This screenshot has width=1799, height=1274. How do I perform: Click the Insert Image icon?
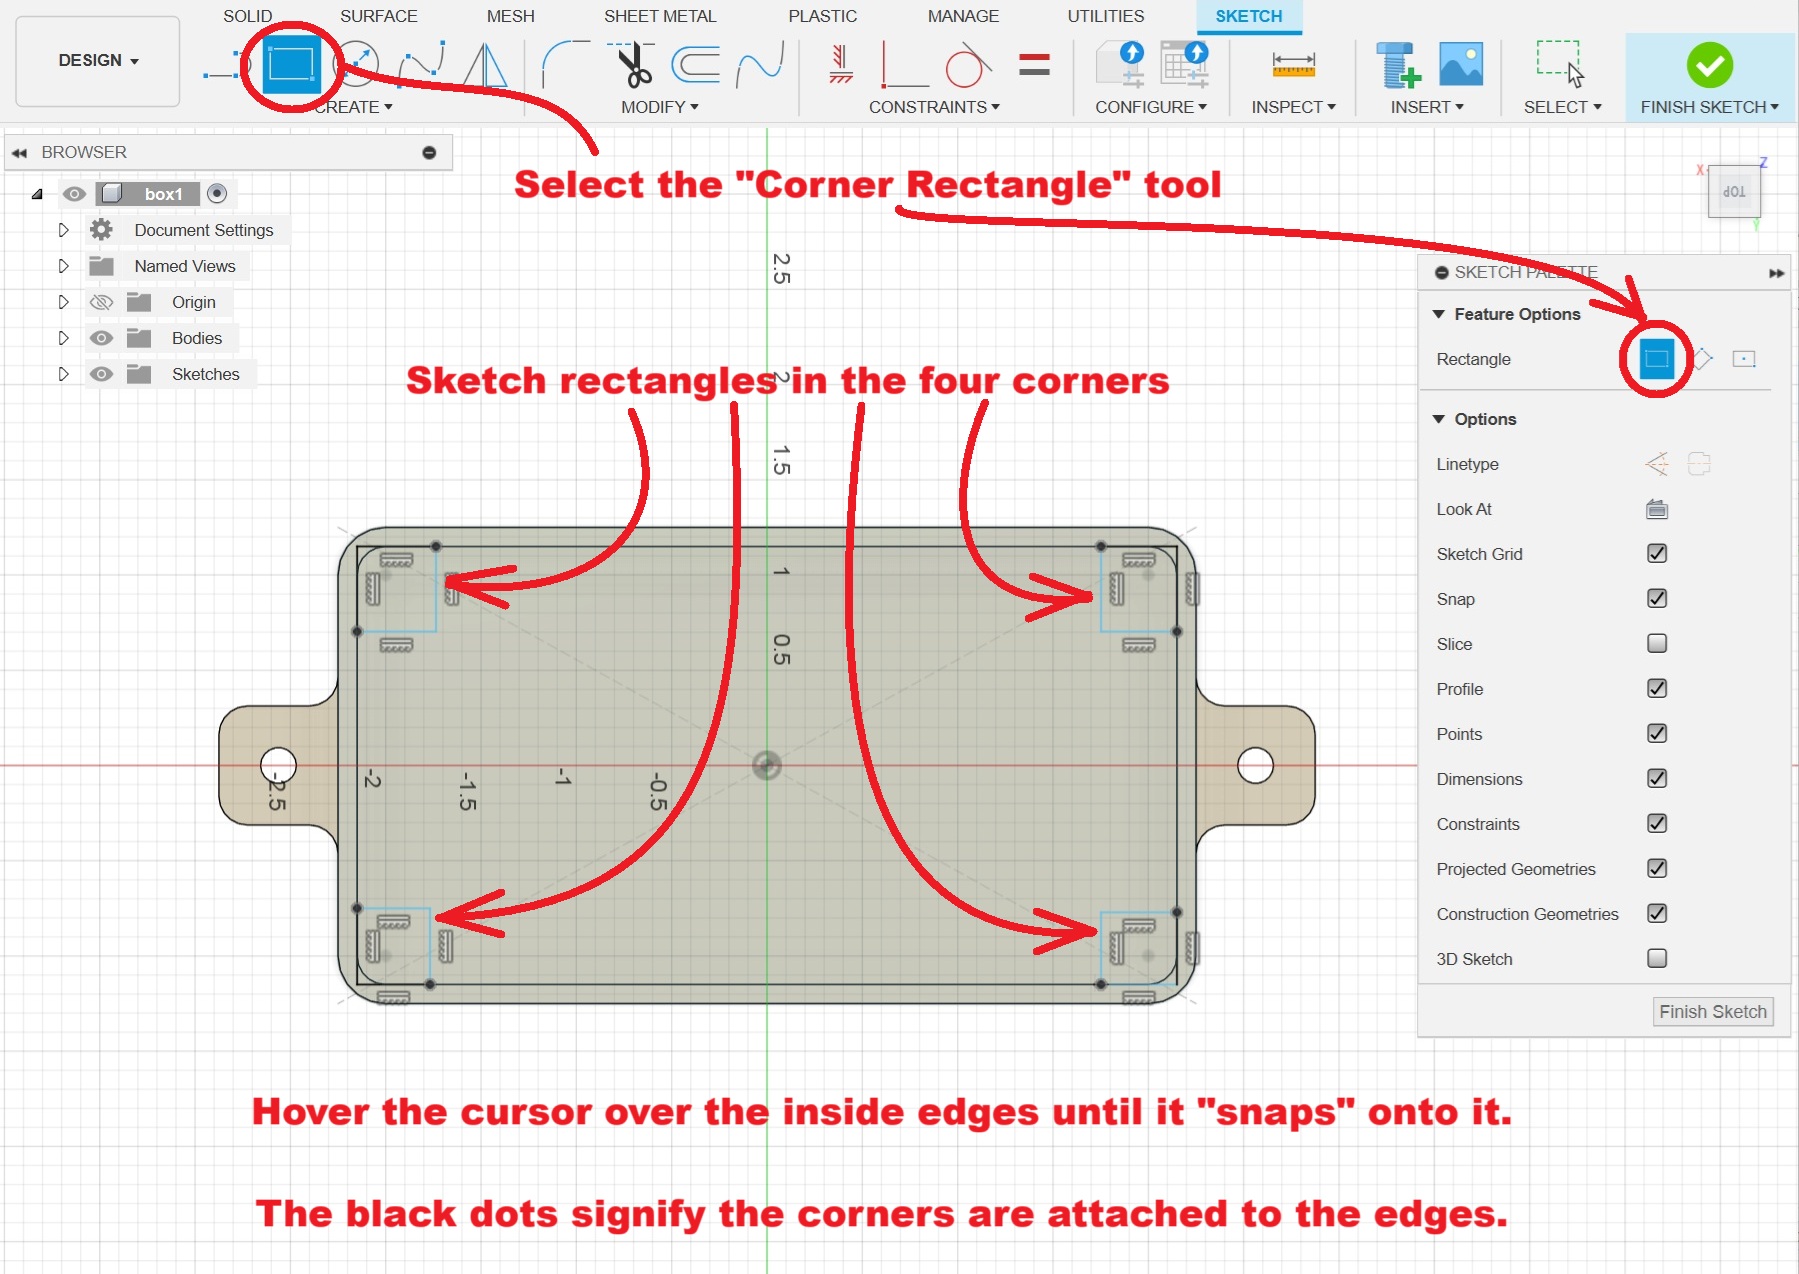coord(1460,65)
